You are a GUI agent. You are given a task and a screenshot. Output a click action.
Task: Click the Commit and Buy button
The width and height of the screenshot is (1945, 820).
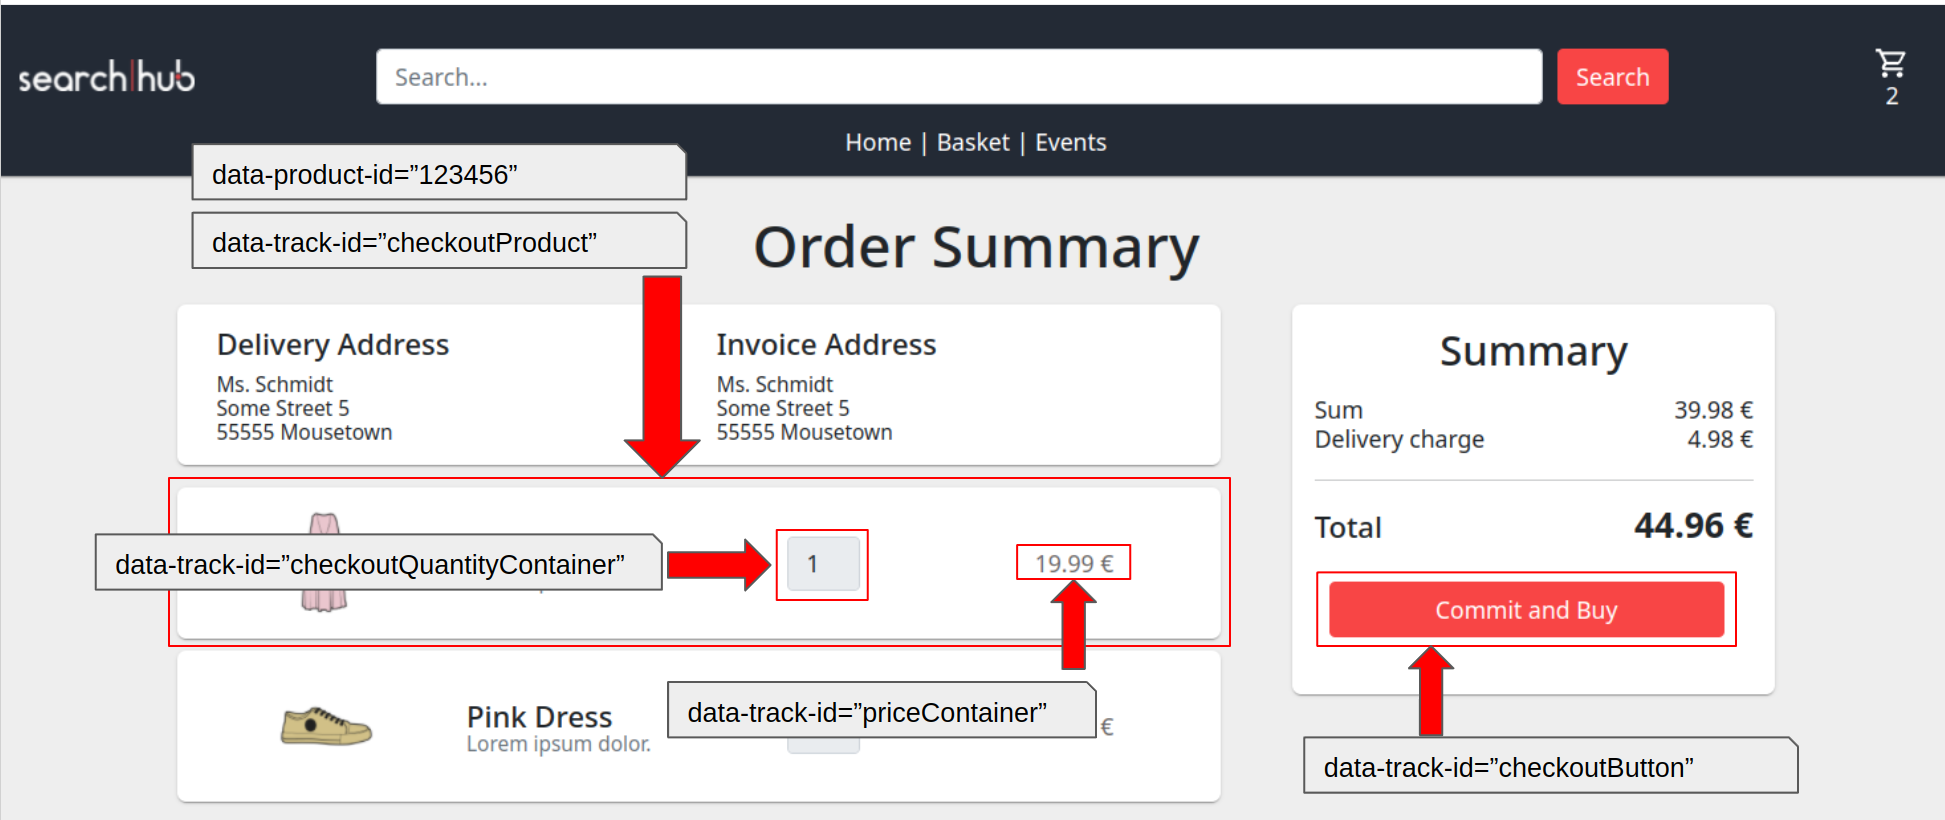pyautogui.click(x=1526, y=610)
